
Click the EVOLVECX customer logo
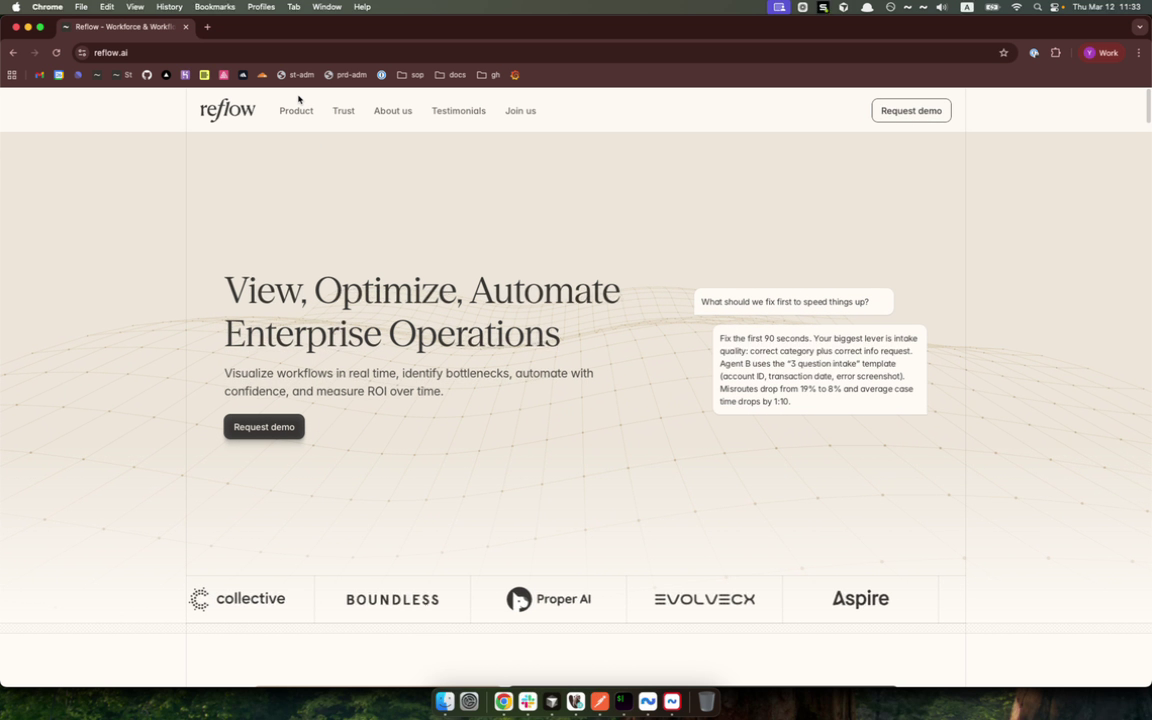705,600
